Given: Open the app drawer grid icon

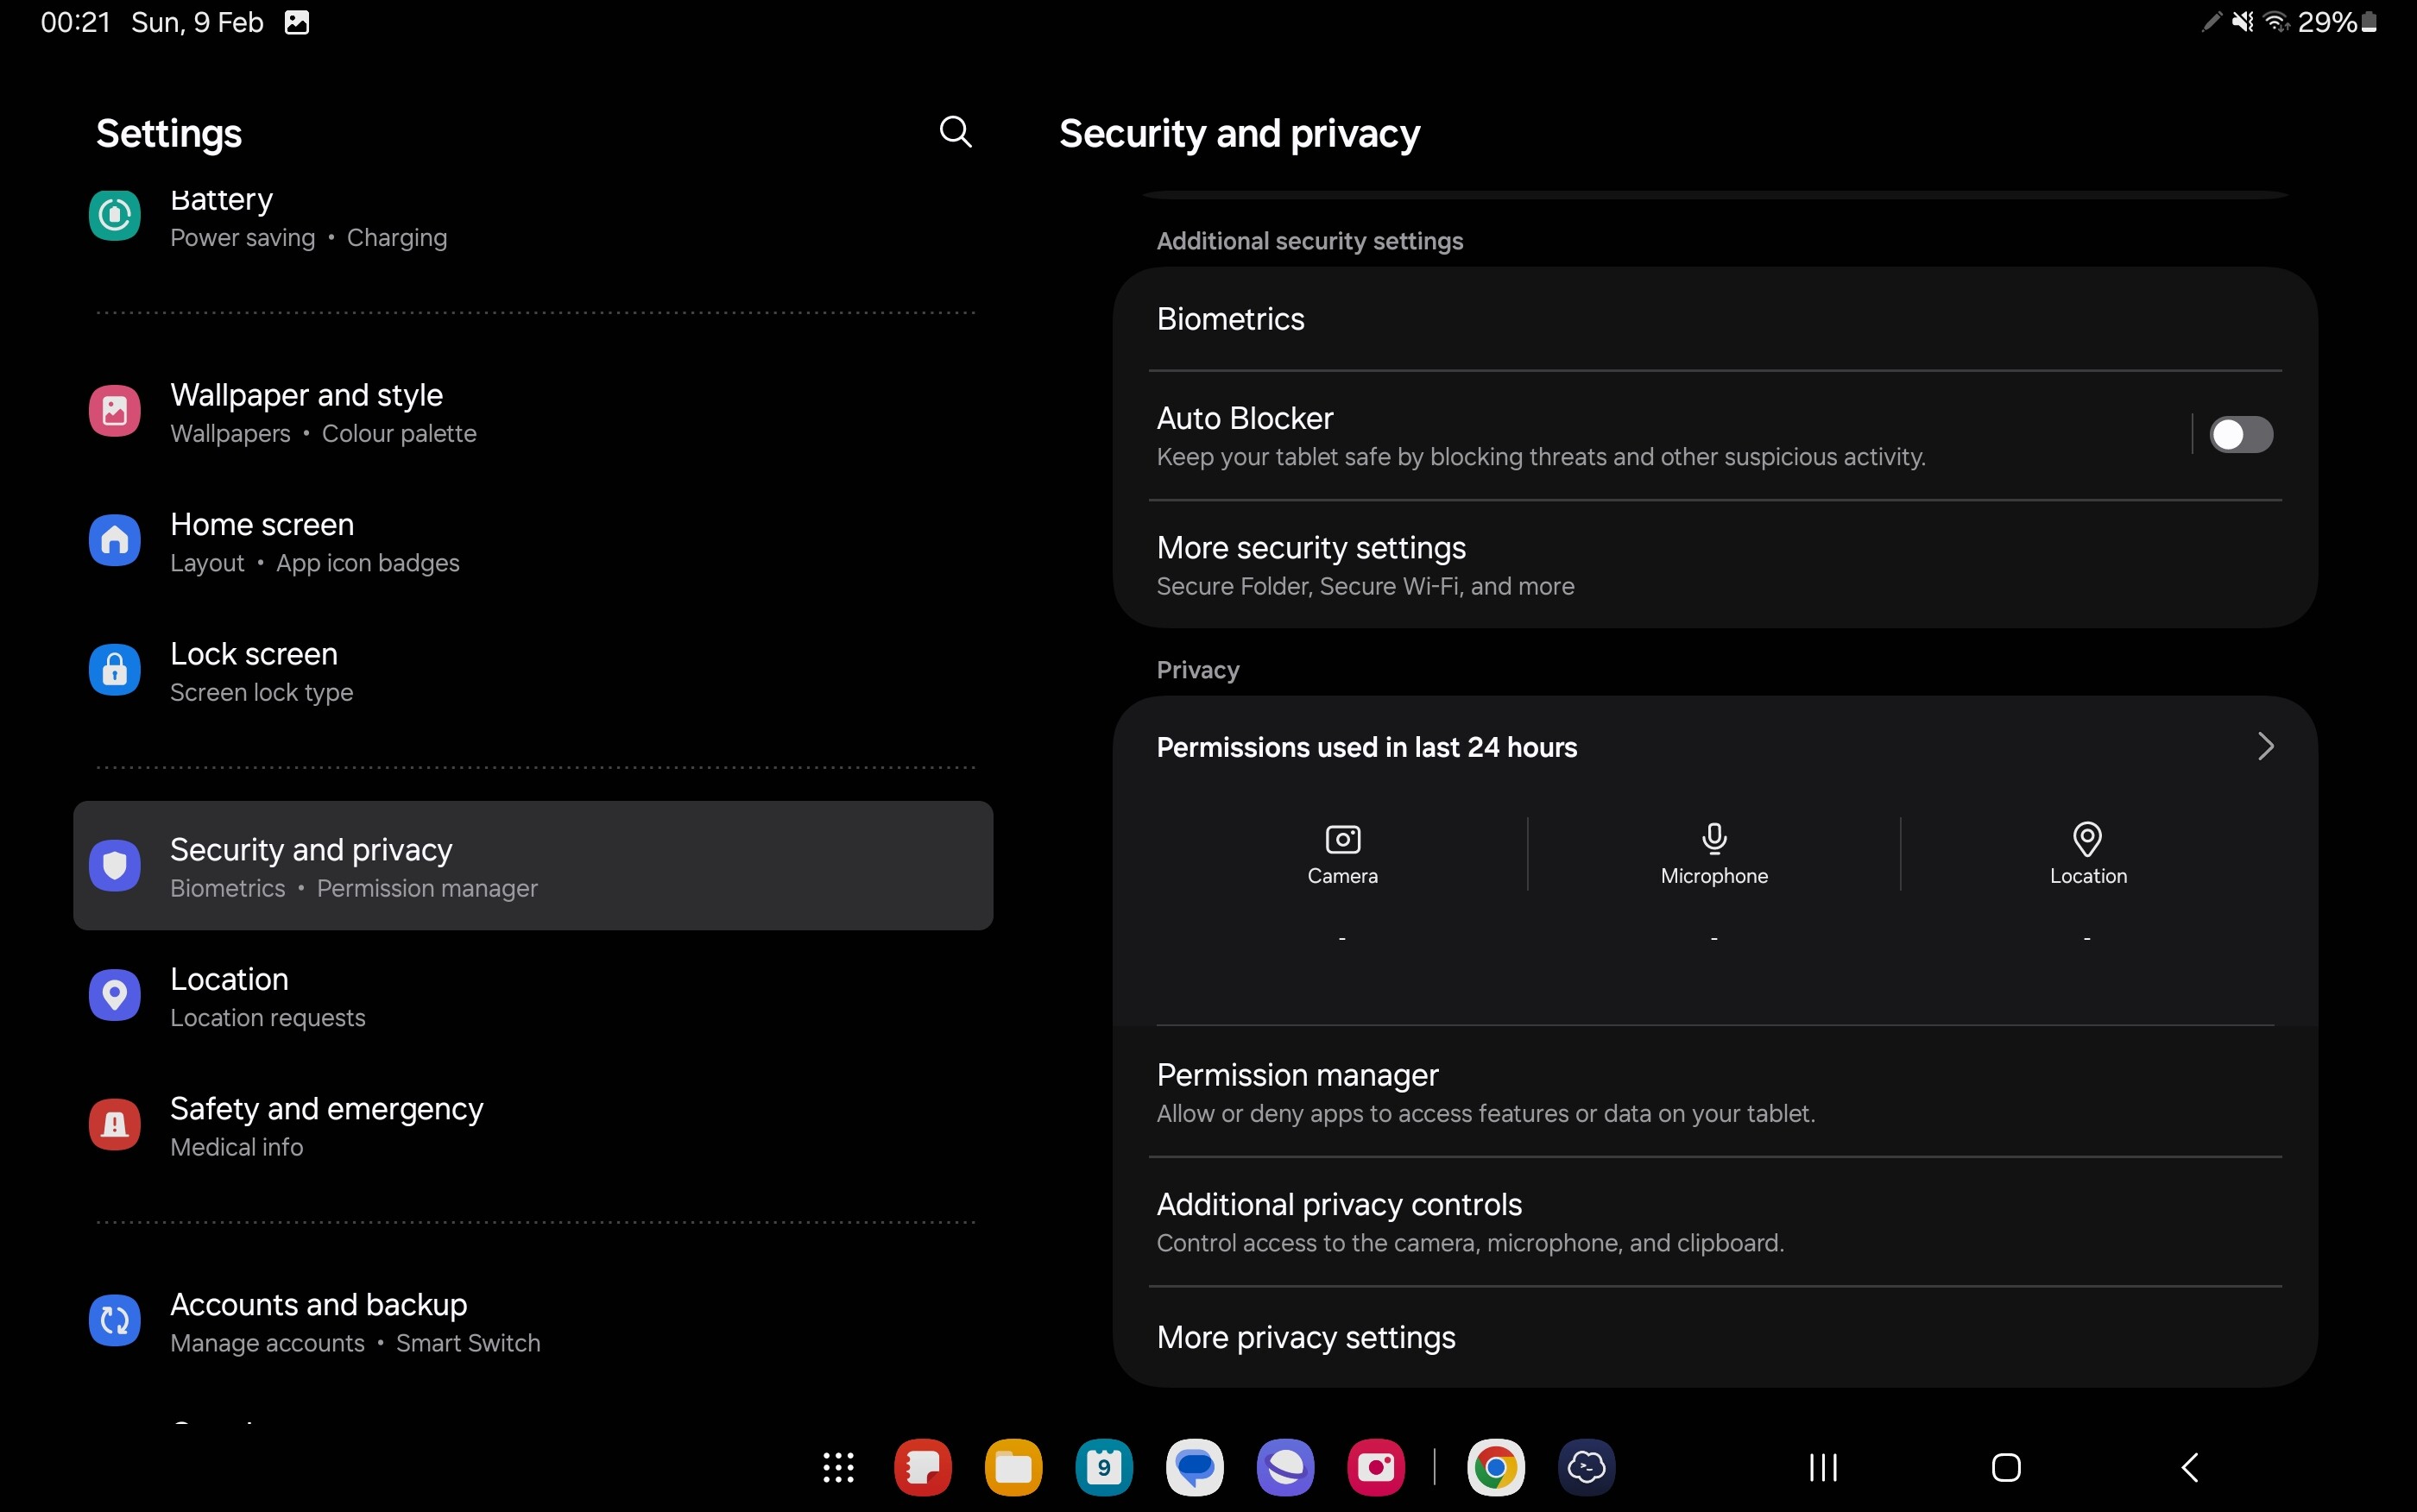Looking at the screenshot, I should coord(838,1467).
